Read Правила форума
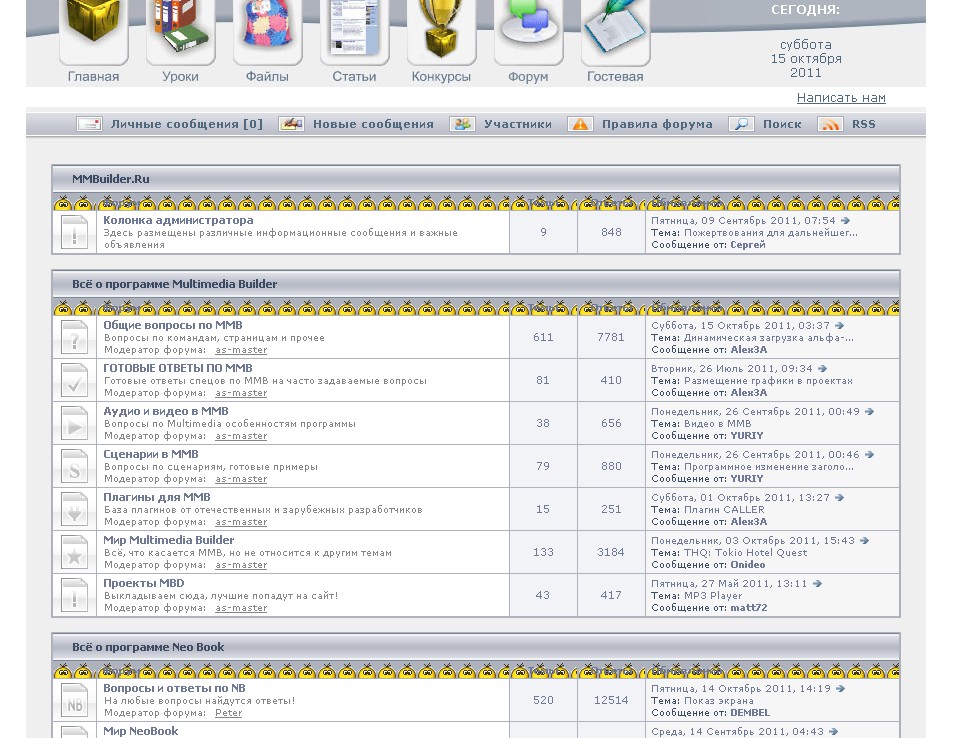 (657, 124)
